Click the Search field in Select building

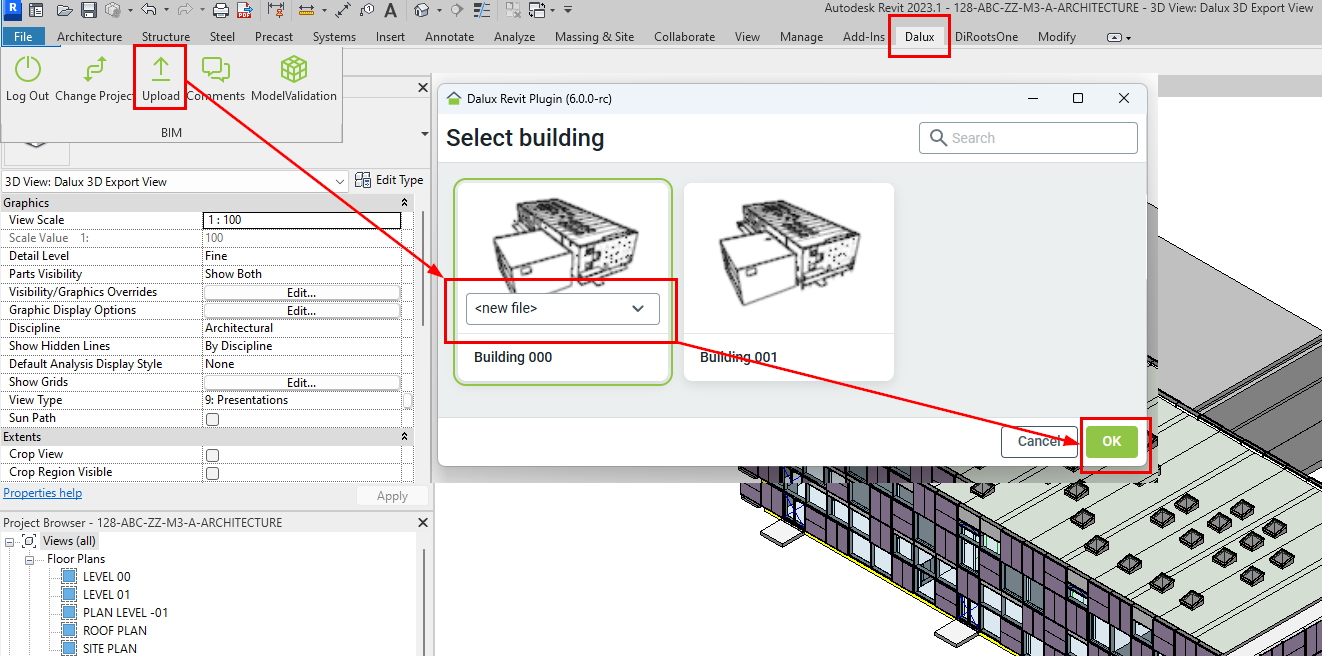tap(1028, 138)
